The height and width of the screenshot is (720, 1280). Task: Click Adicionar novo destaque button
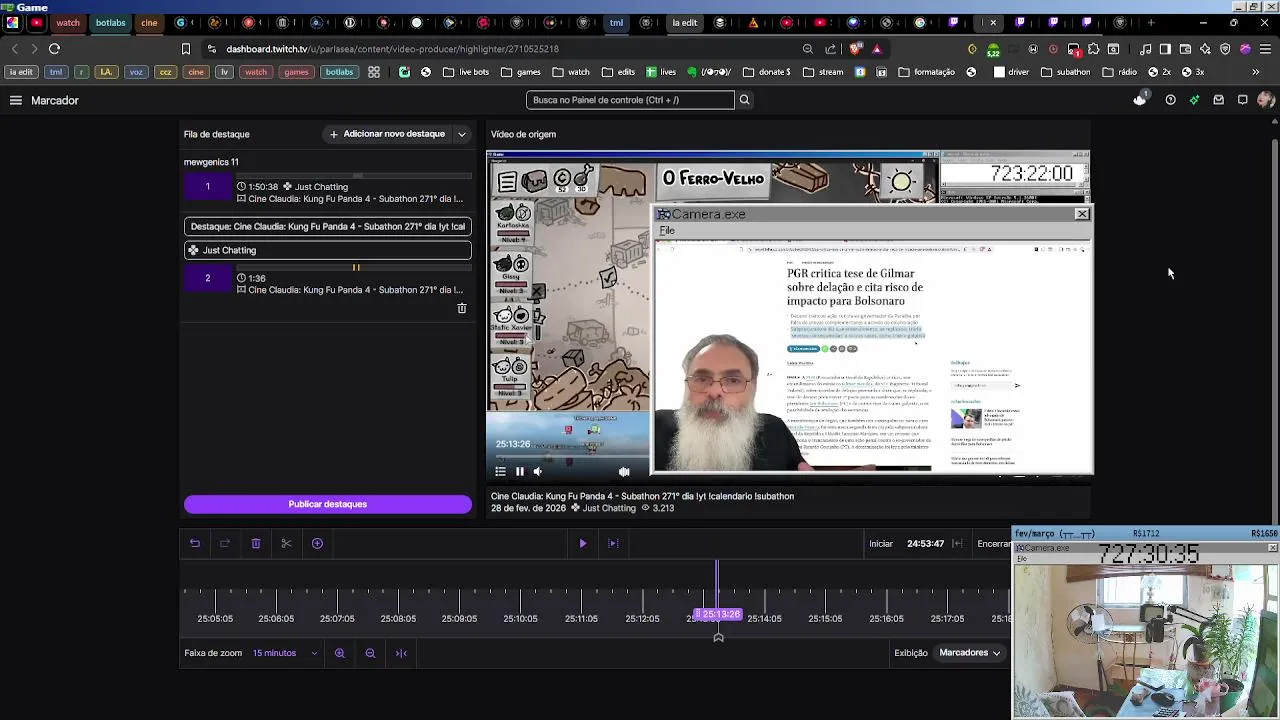387,134
